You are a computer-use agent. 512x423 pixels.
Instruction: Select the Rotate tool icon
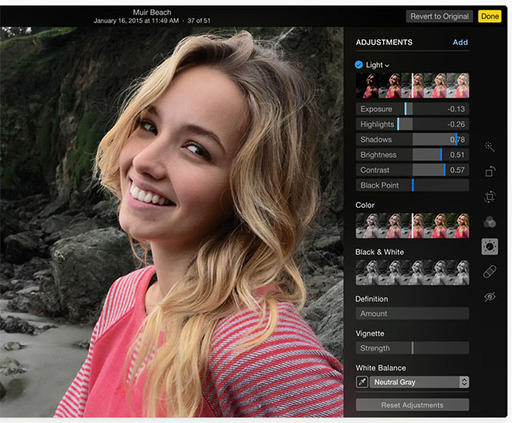[490, 172]
